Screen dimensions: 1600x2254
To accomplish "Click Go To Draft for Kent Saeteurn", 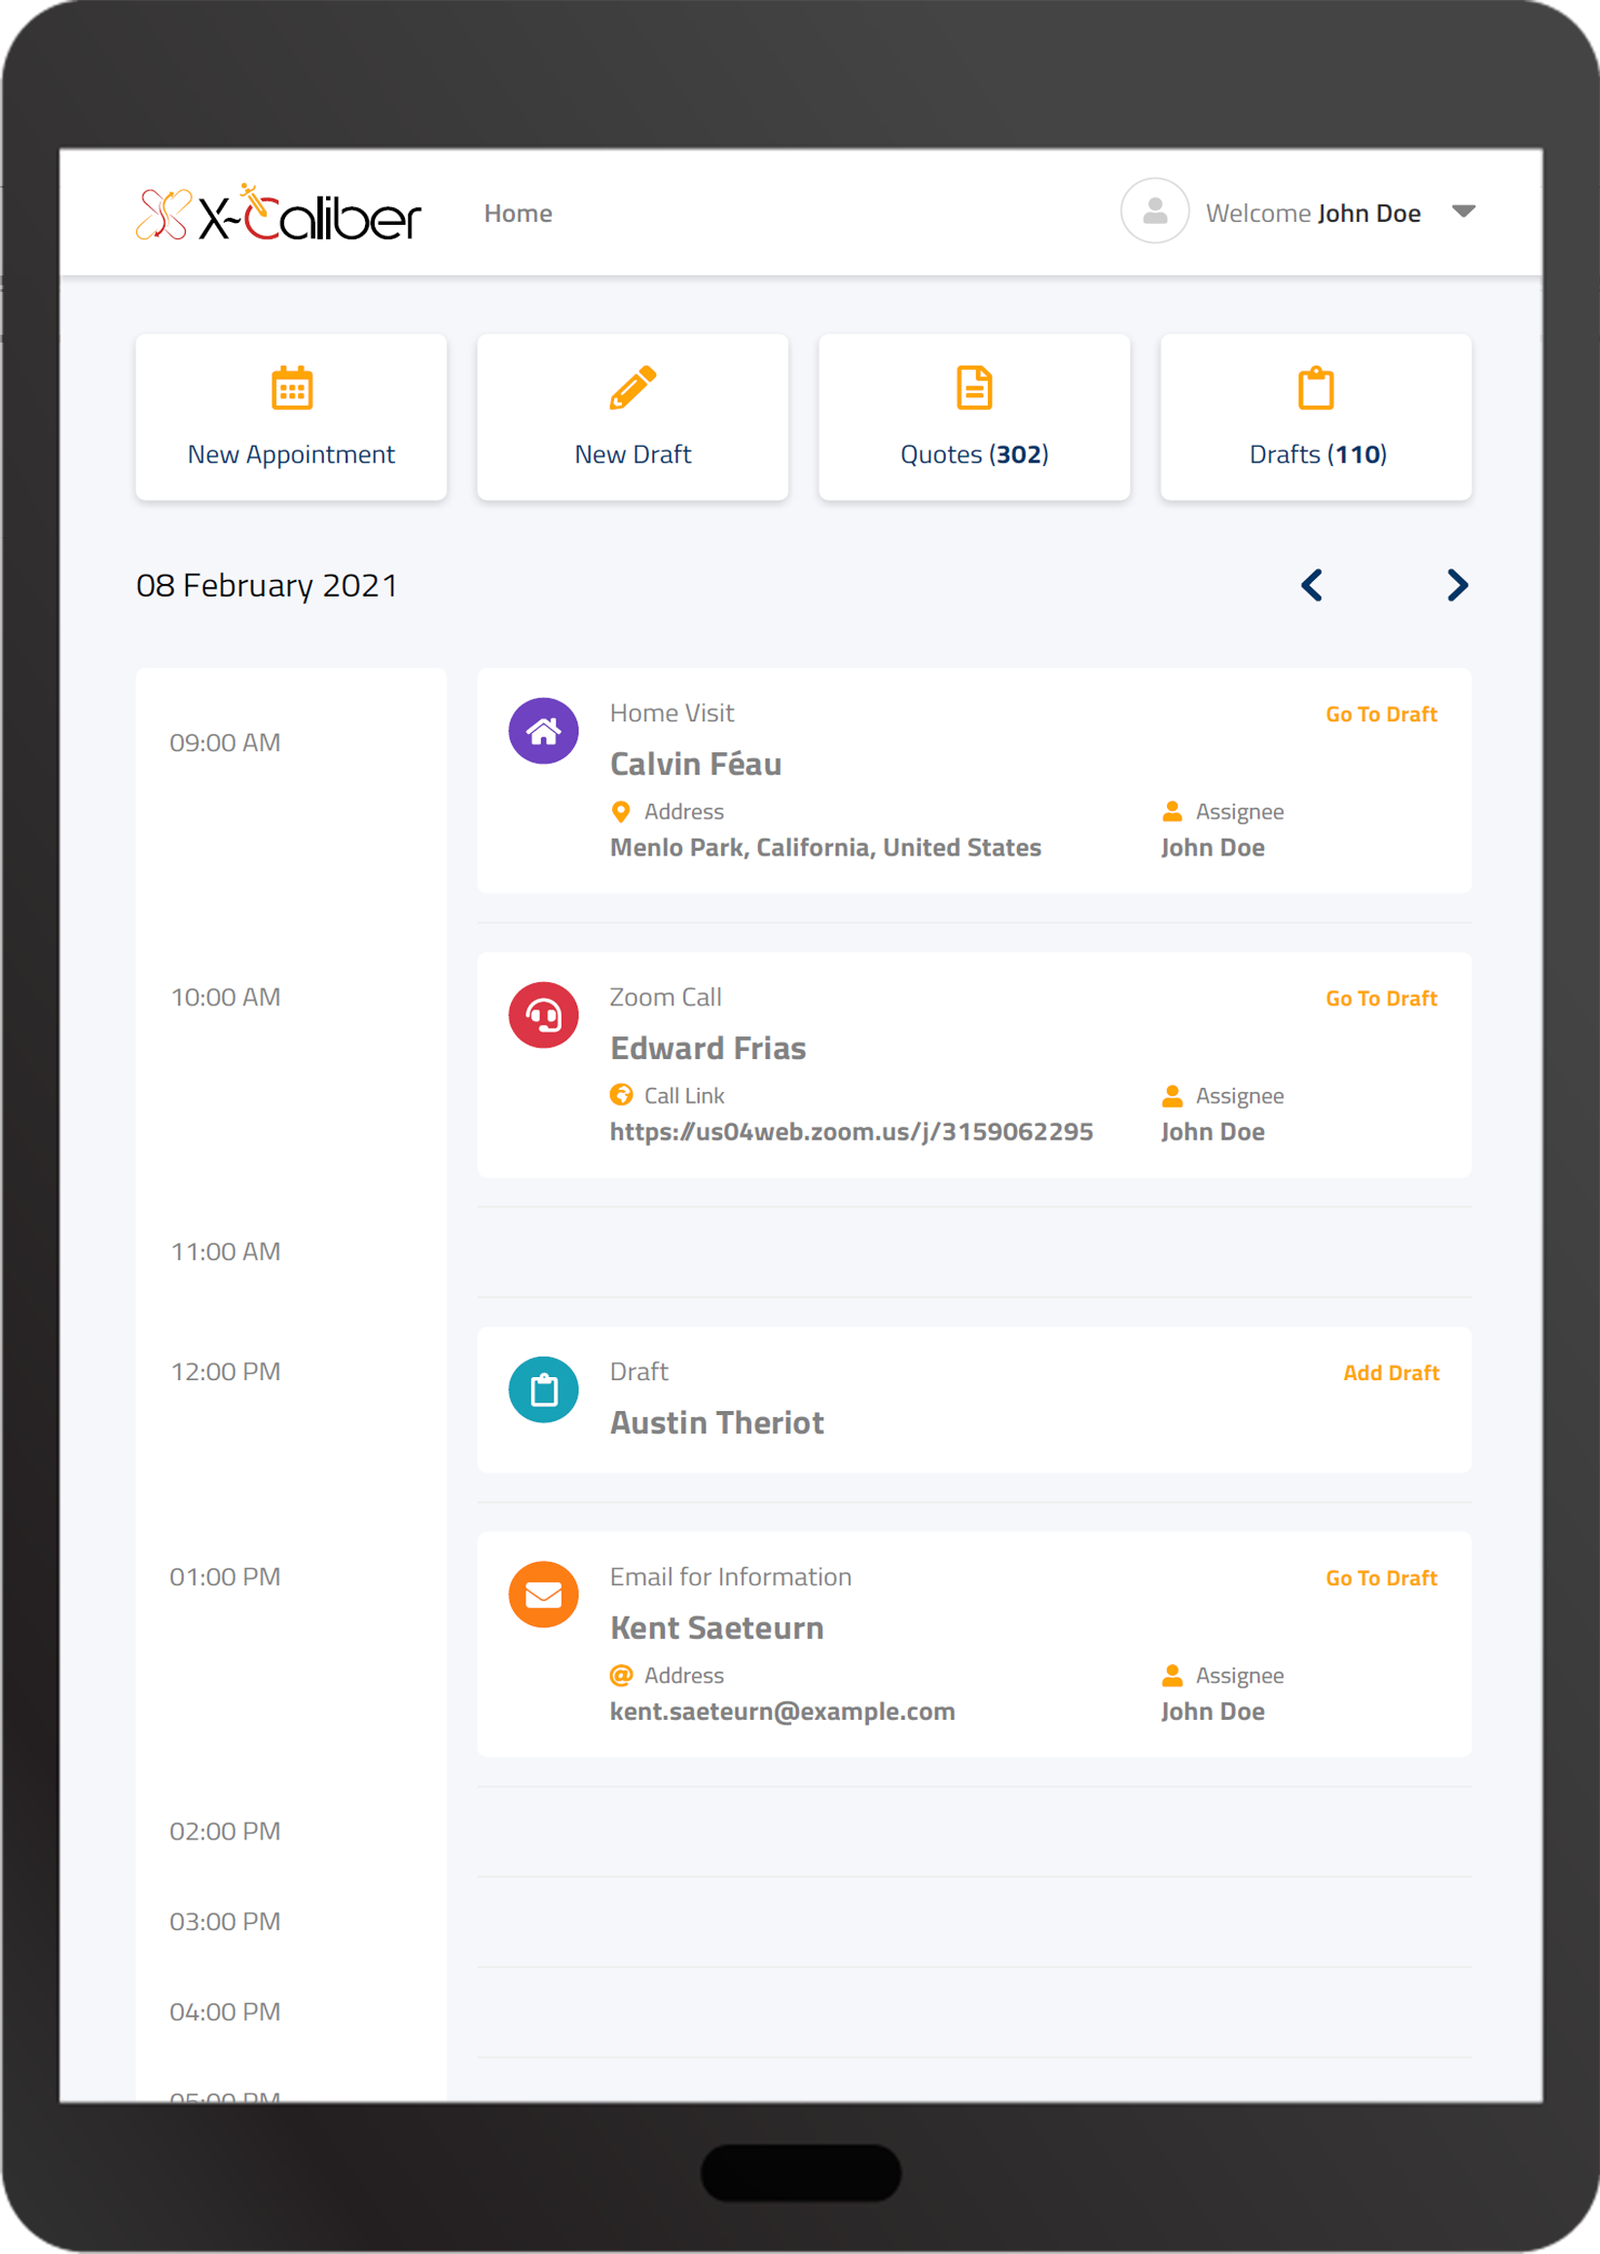I will tap(1380, 1578).
